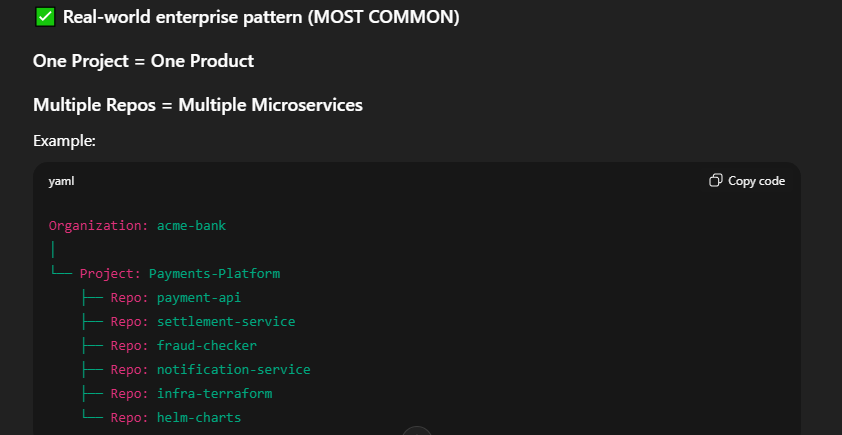The width and height of the screenshot is (842, 435).
Task: Click the infra-terraform repo entry
Action: tap(214, 393)
